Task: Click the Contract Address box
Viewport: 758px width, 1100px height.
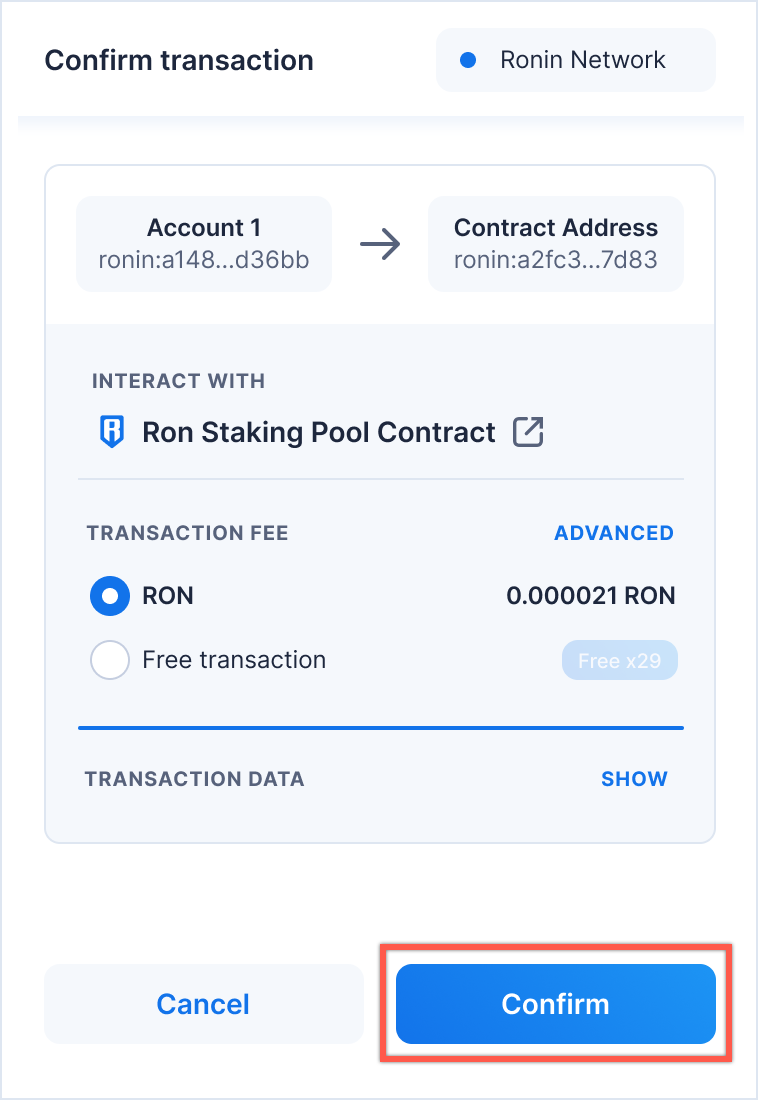Action: [556, 244]
